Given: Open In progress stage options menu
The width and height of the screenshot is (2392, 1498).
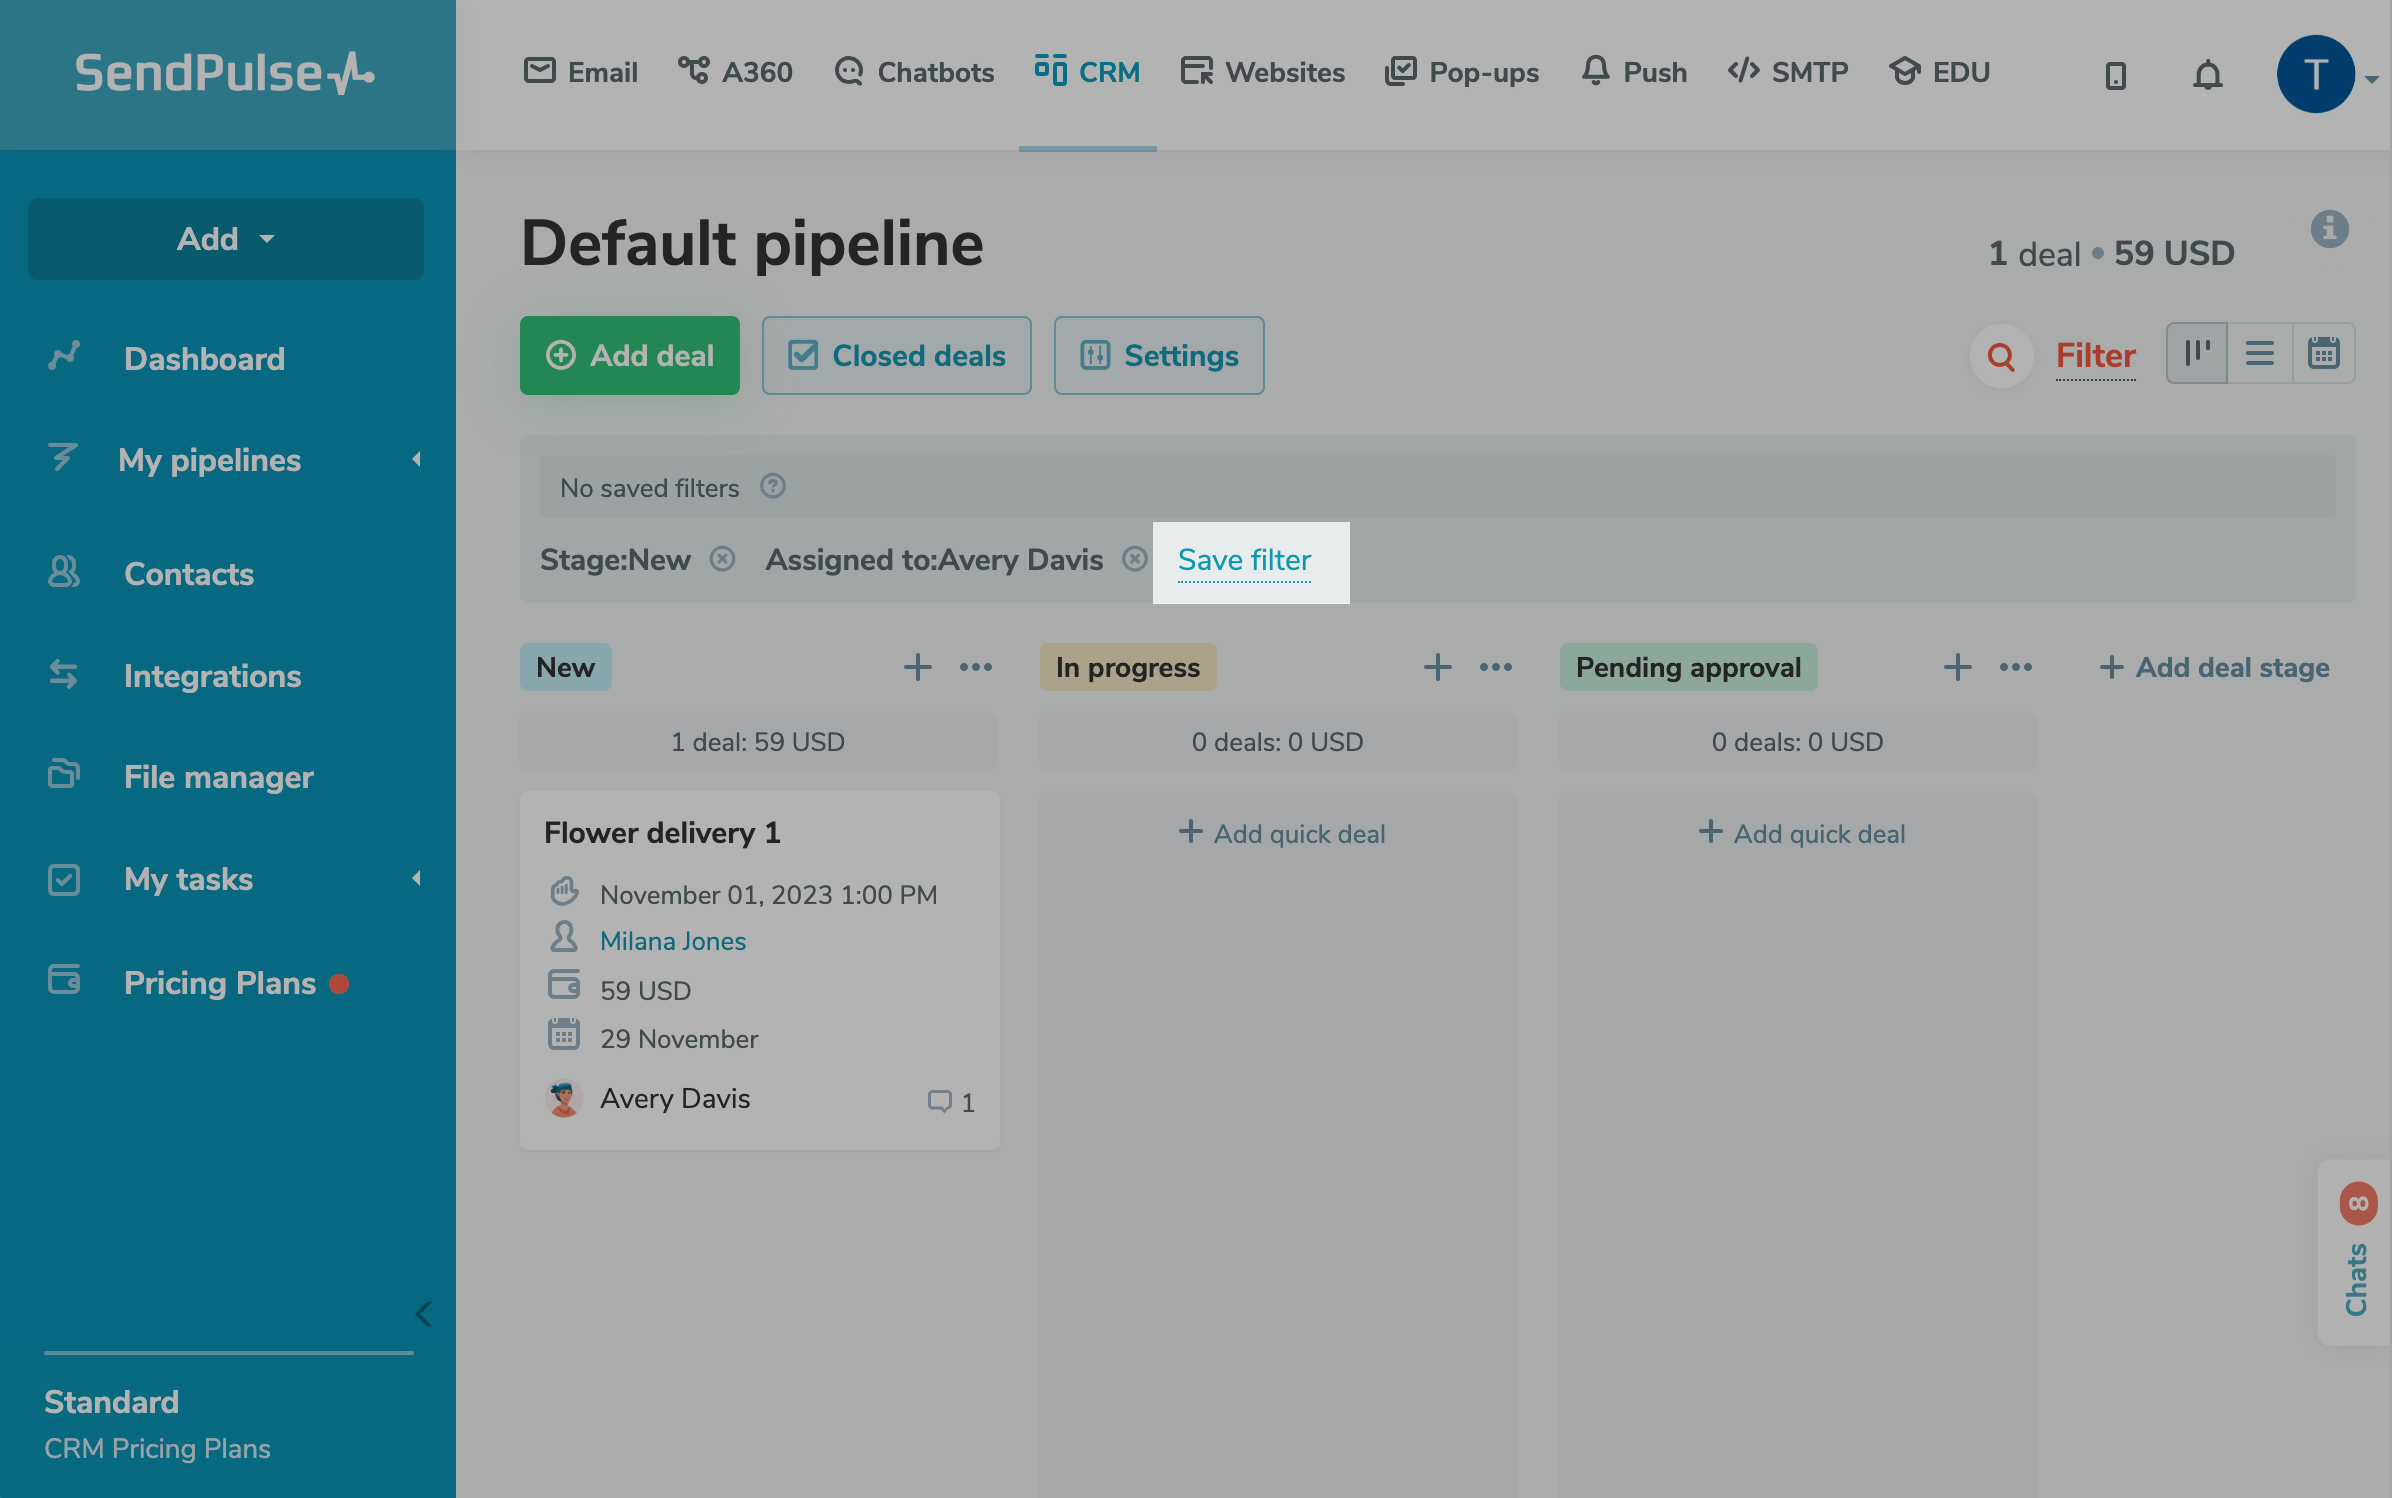Looking at the screenshot, I should 1496,667.
